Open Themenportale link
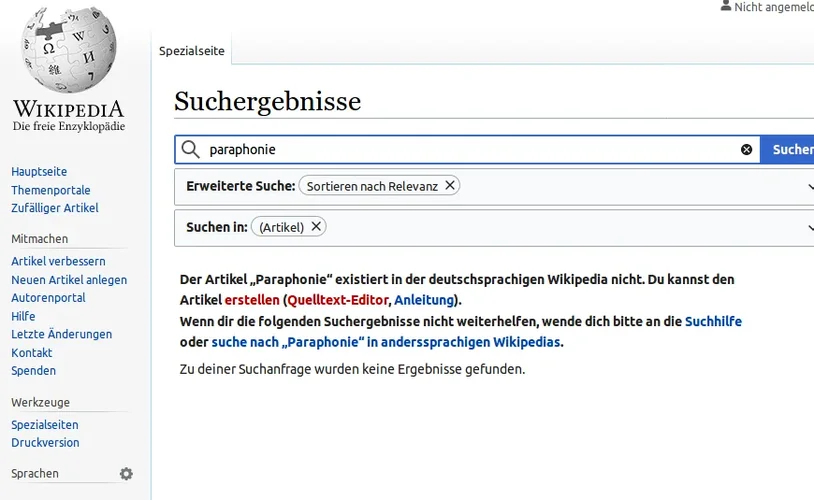The width and height of the screenshot is (814, 500). tap(51, 190)
